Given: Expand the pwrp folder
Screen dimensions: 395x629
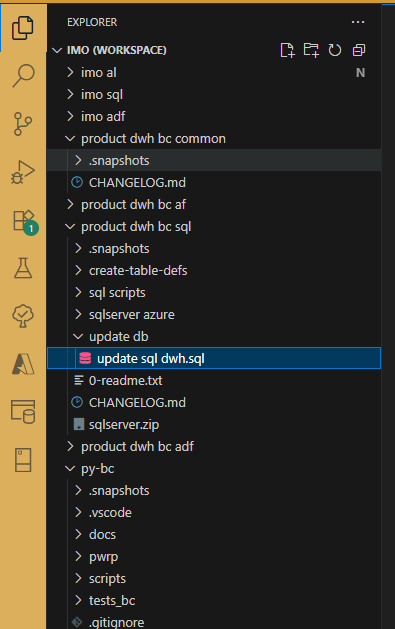Looking at the screenshot, I should (x=78, y=556).
